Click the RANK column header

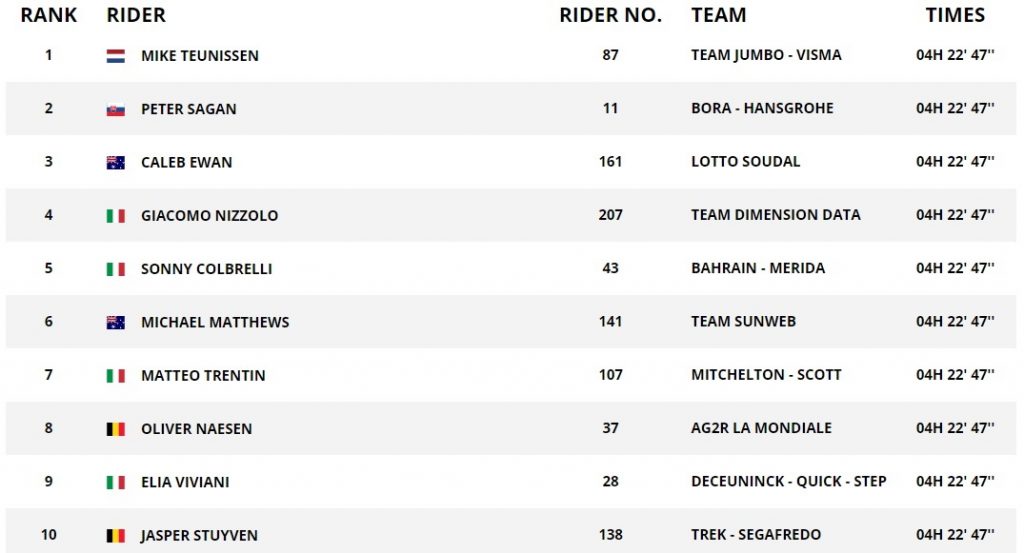click(x=48, y=15)
